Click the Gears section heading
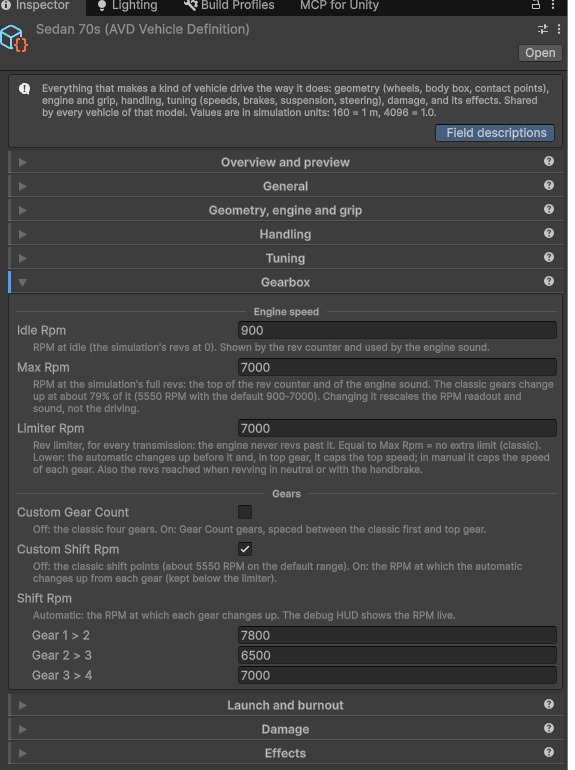Image resolution: width=575 pixels, height=770 pixels. 286,494
